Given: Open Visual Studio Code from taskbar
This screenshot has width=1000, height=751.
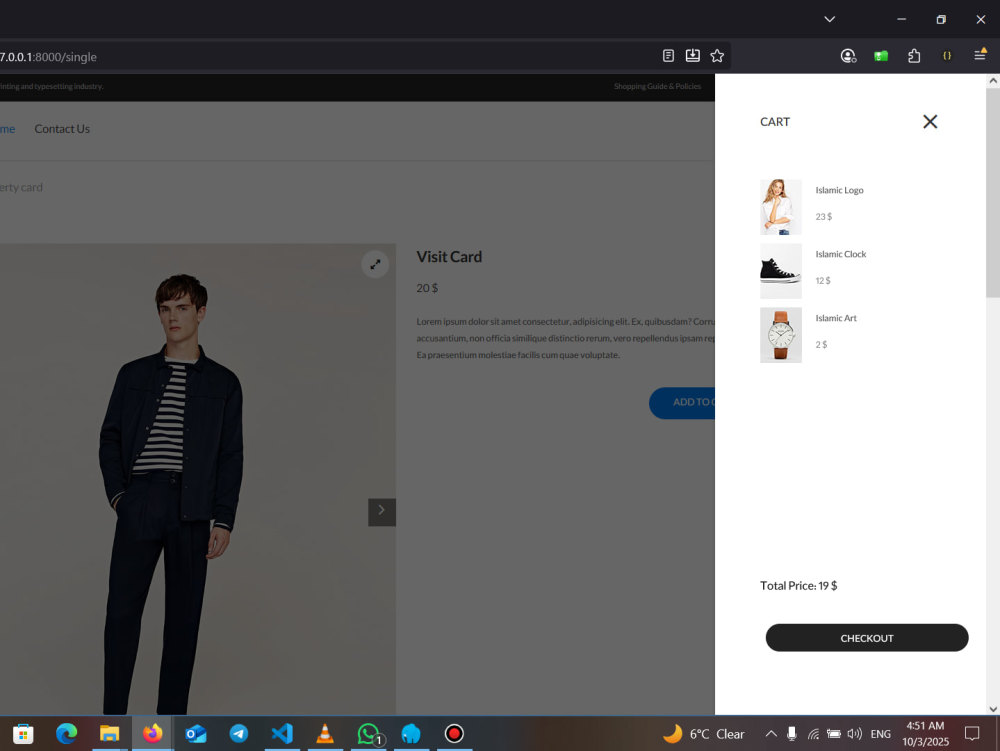Looking at the screenshot, I should 282,734.
